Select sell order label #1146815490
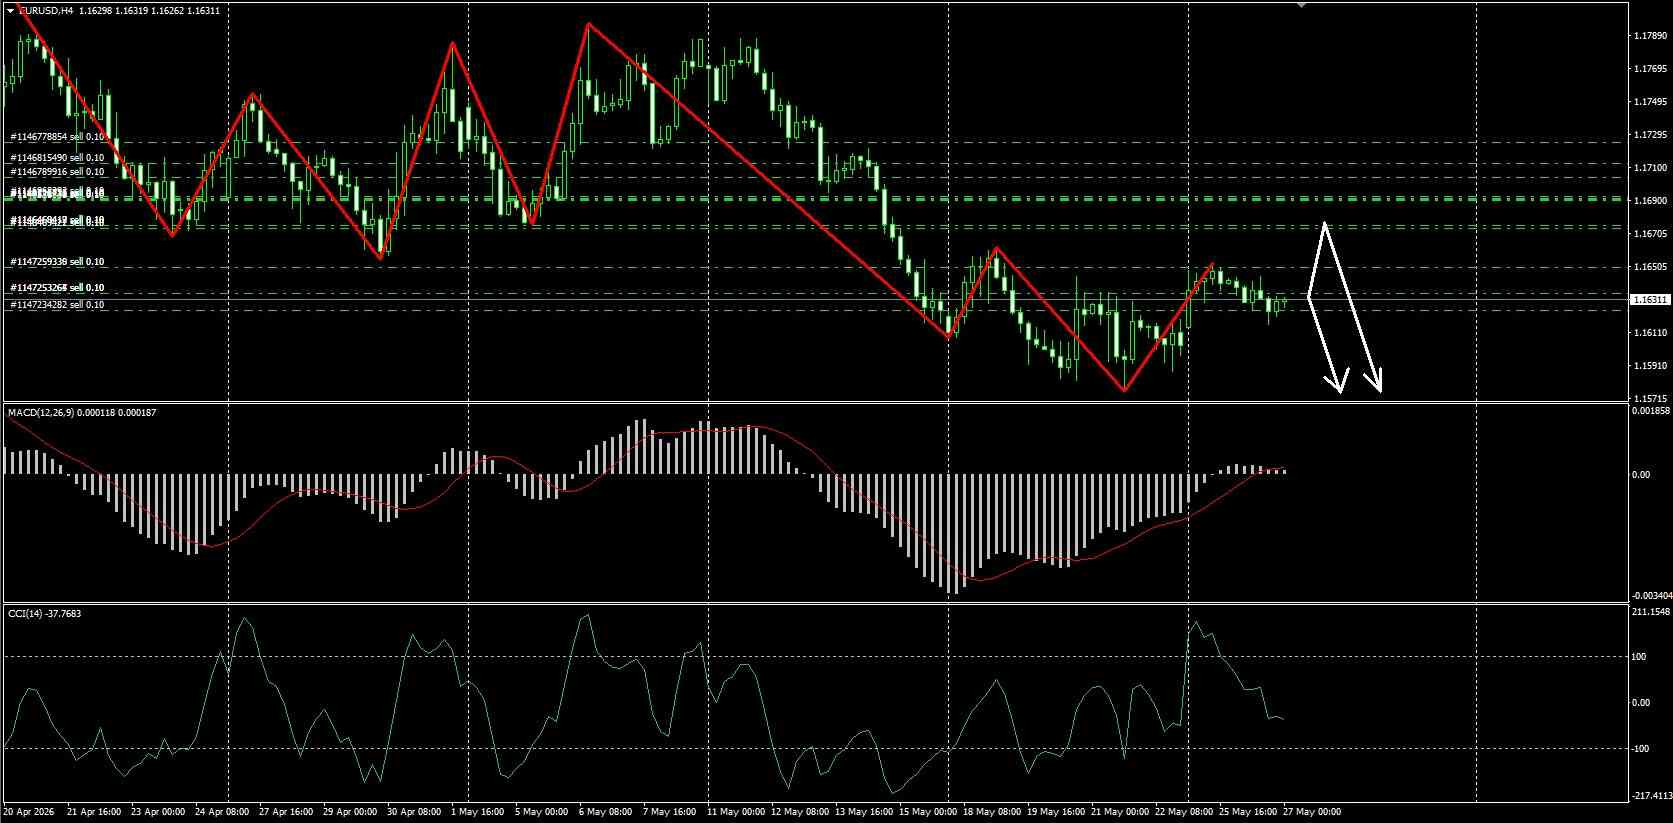 tap(57, 158)
